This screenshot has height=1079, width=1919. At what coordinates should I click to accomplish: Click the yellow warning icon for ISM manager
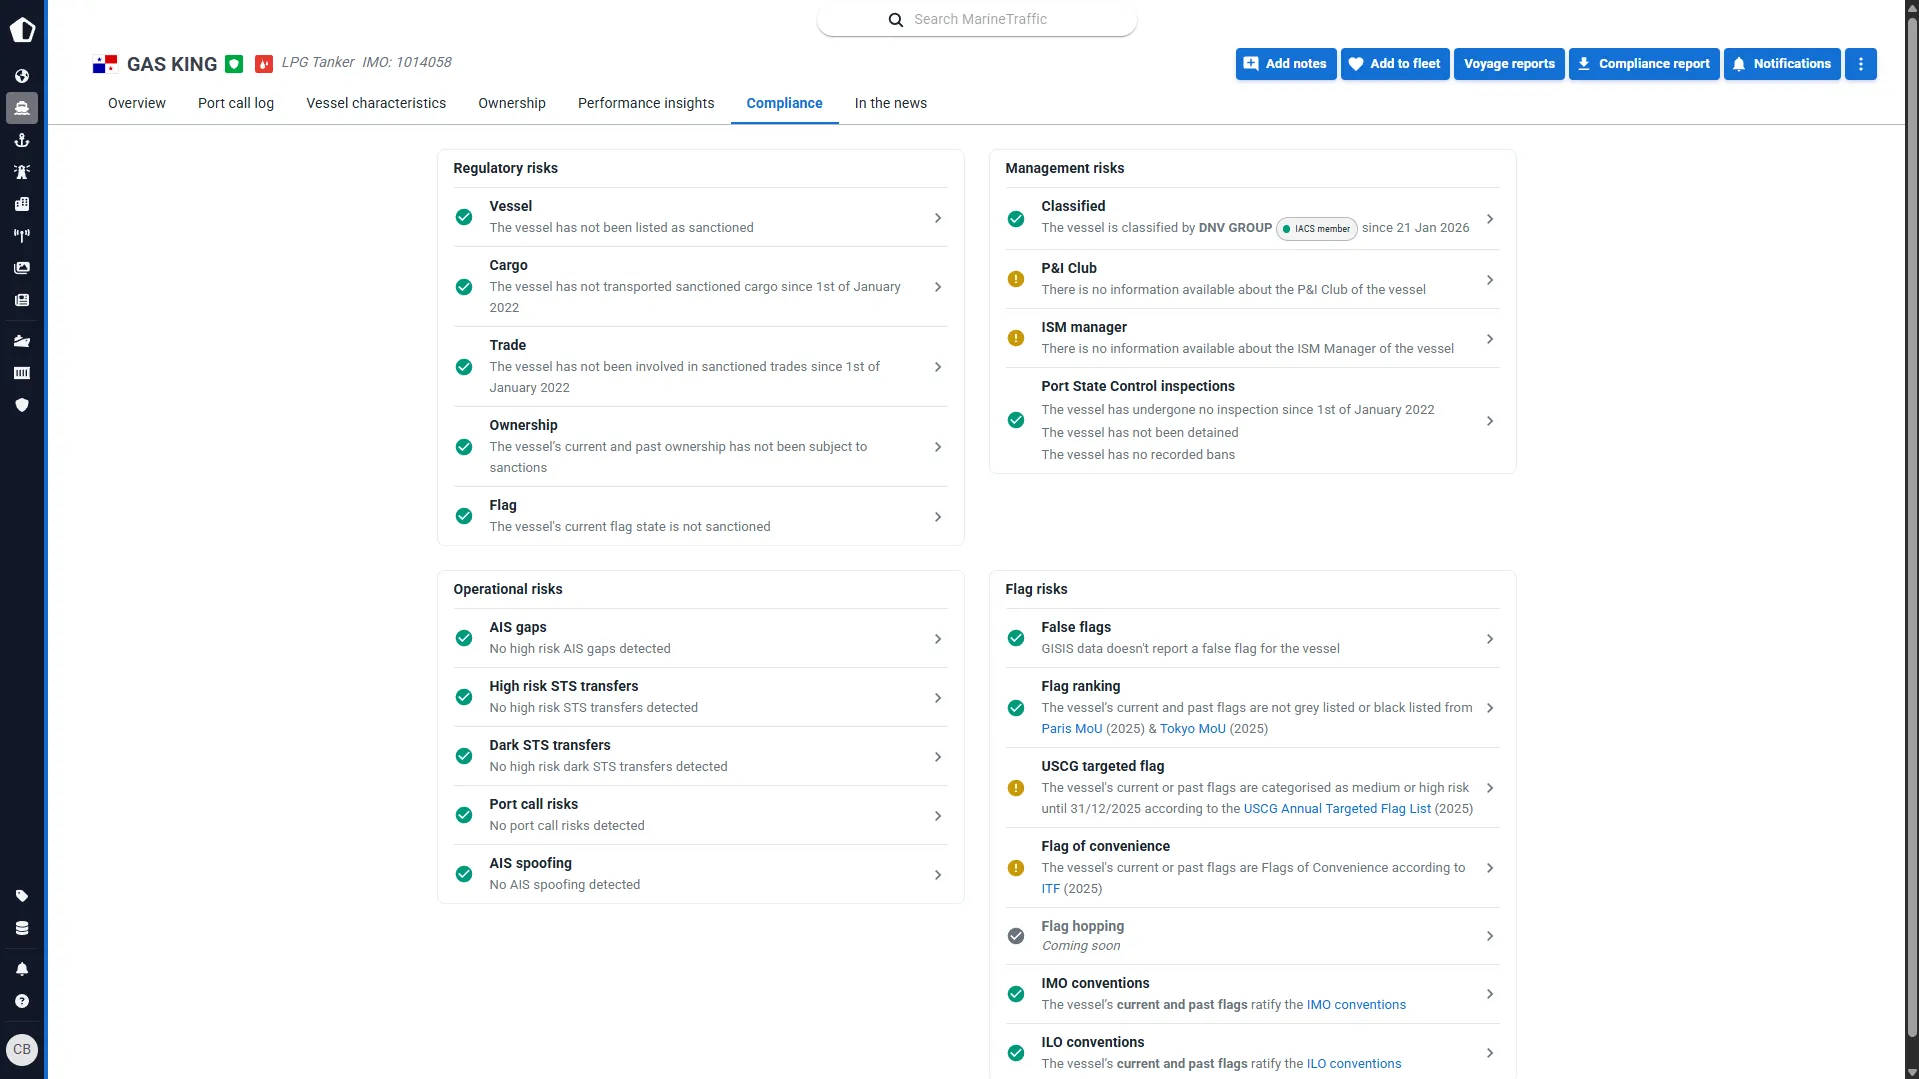pyautogui.click(x=1016, y=338)
